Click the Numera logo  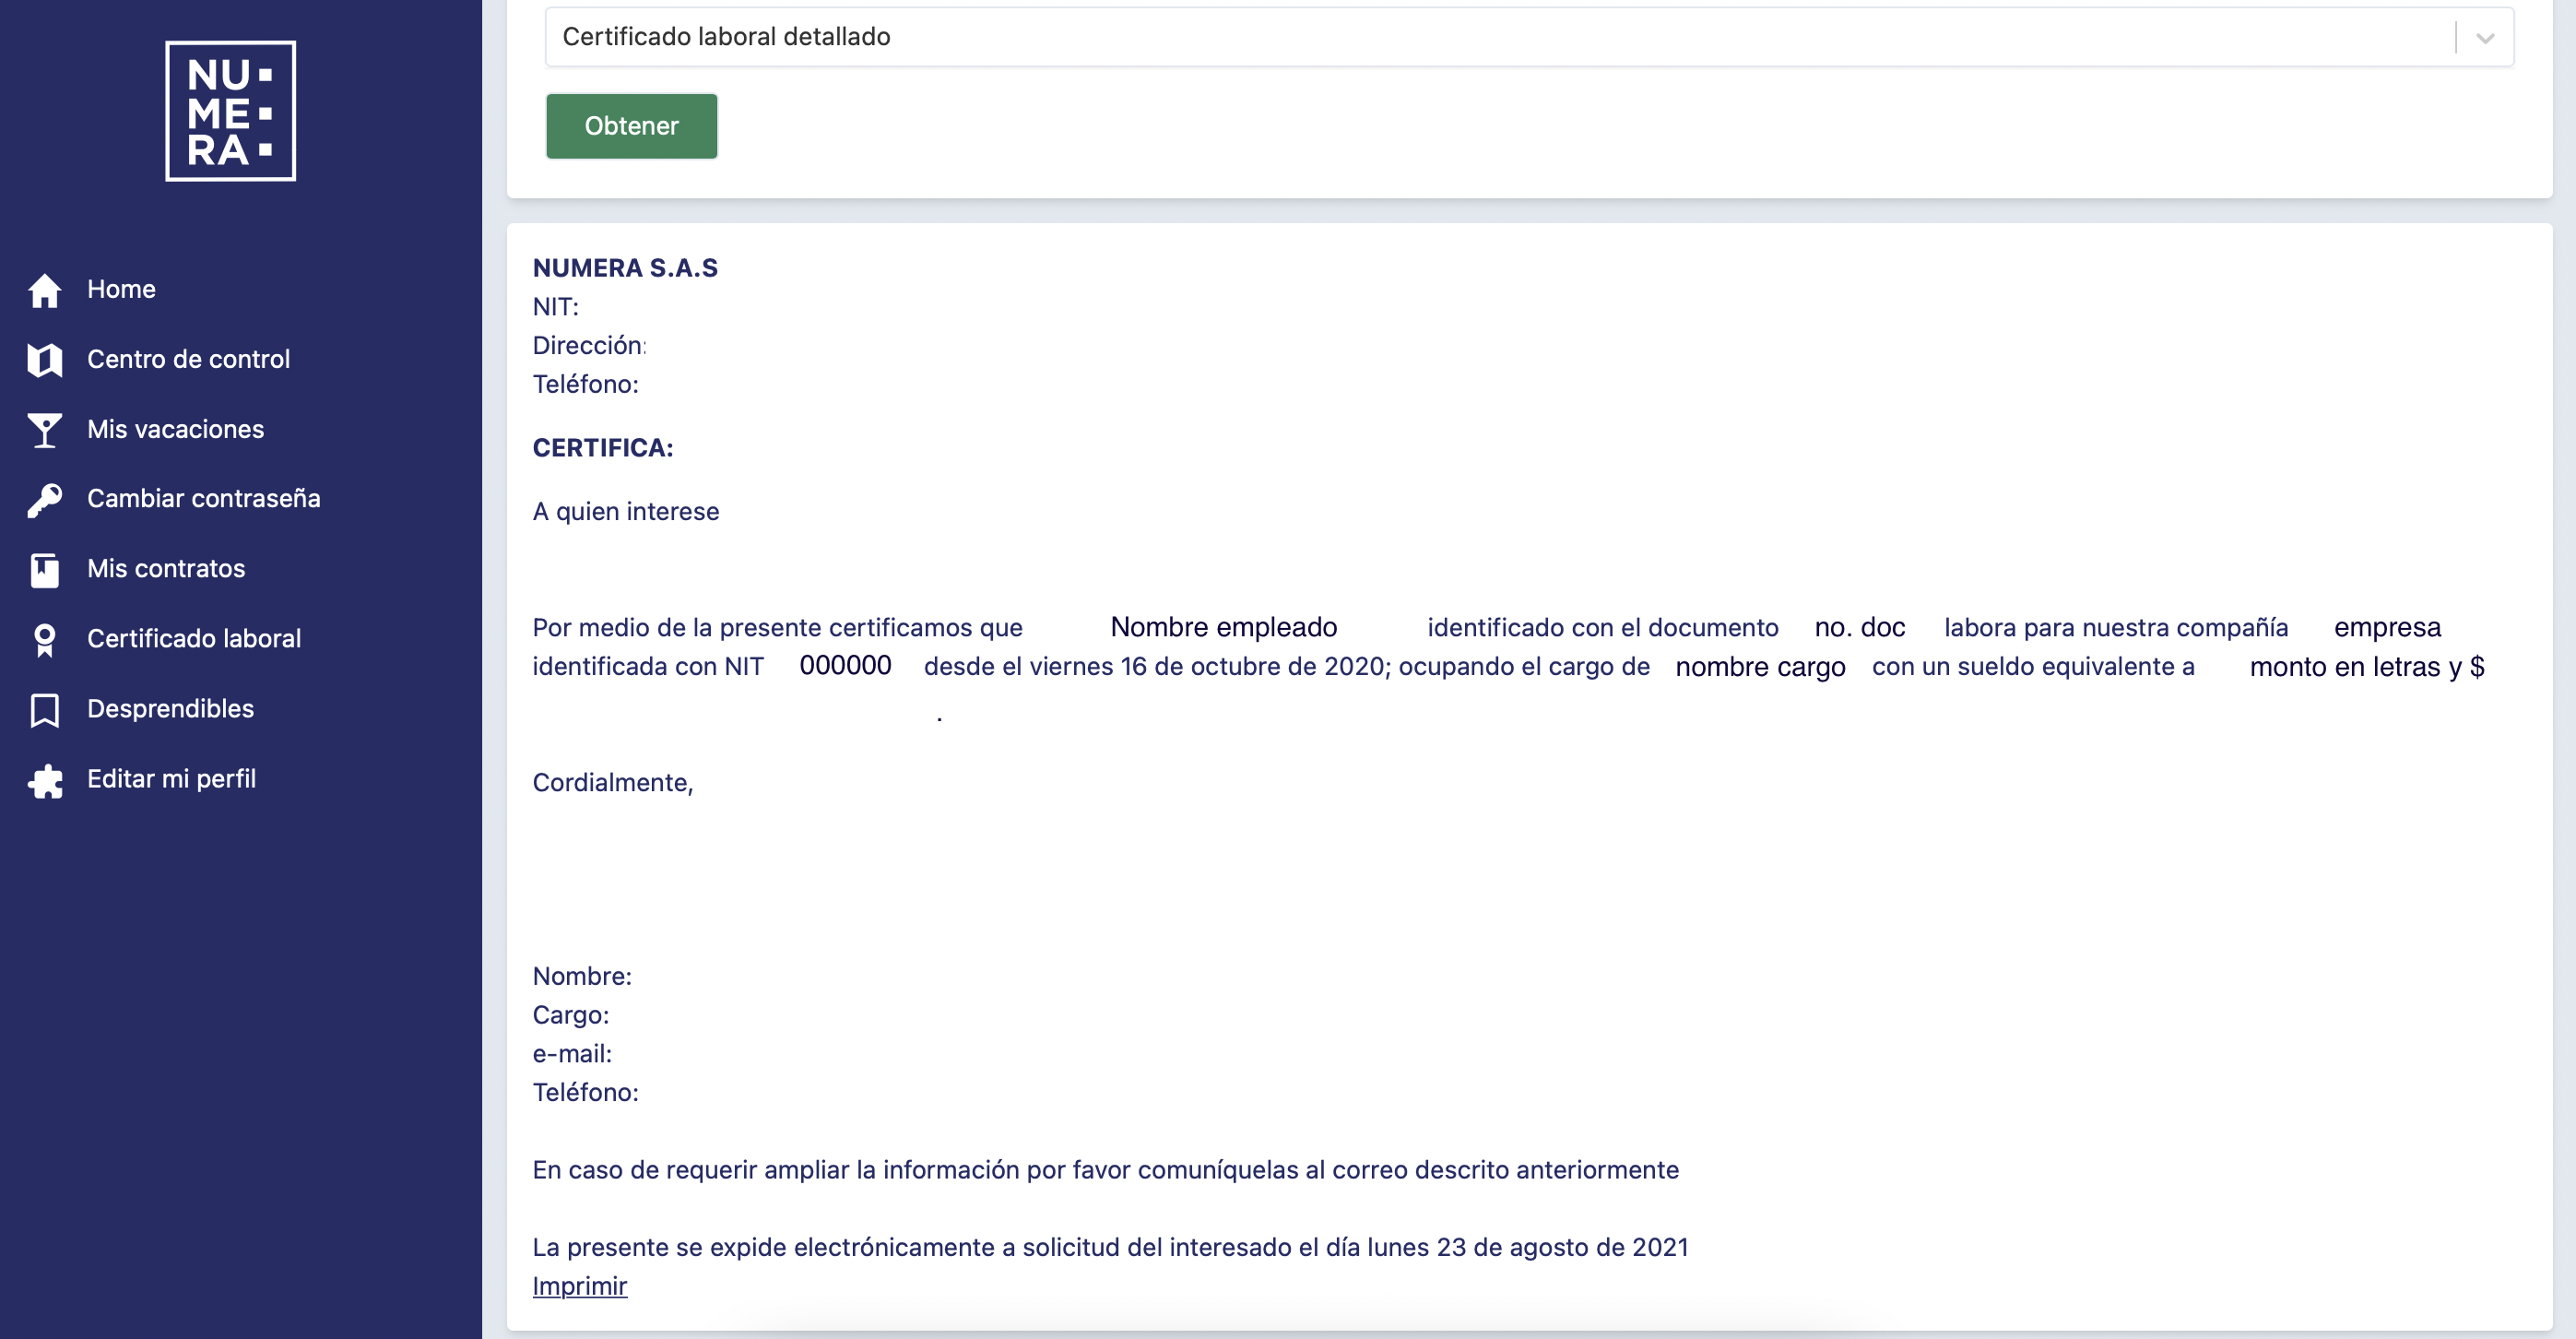click(230, 111)
